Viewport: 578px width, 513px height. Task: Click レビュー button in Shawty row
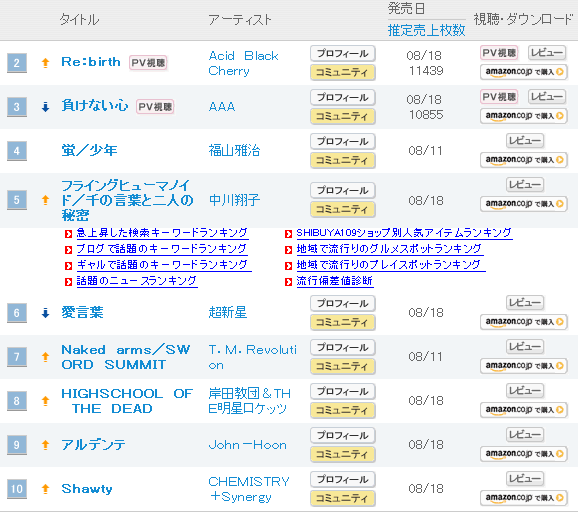pos(525,478)
